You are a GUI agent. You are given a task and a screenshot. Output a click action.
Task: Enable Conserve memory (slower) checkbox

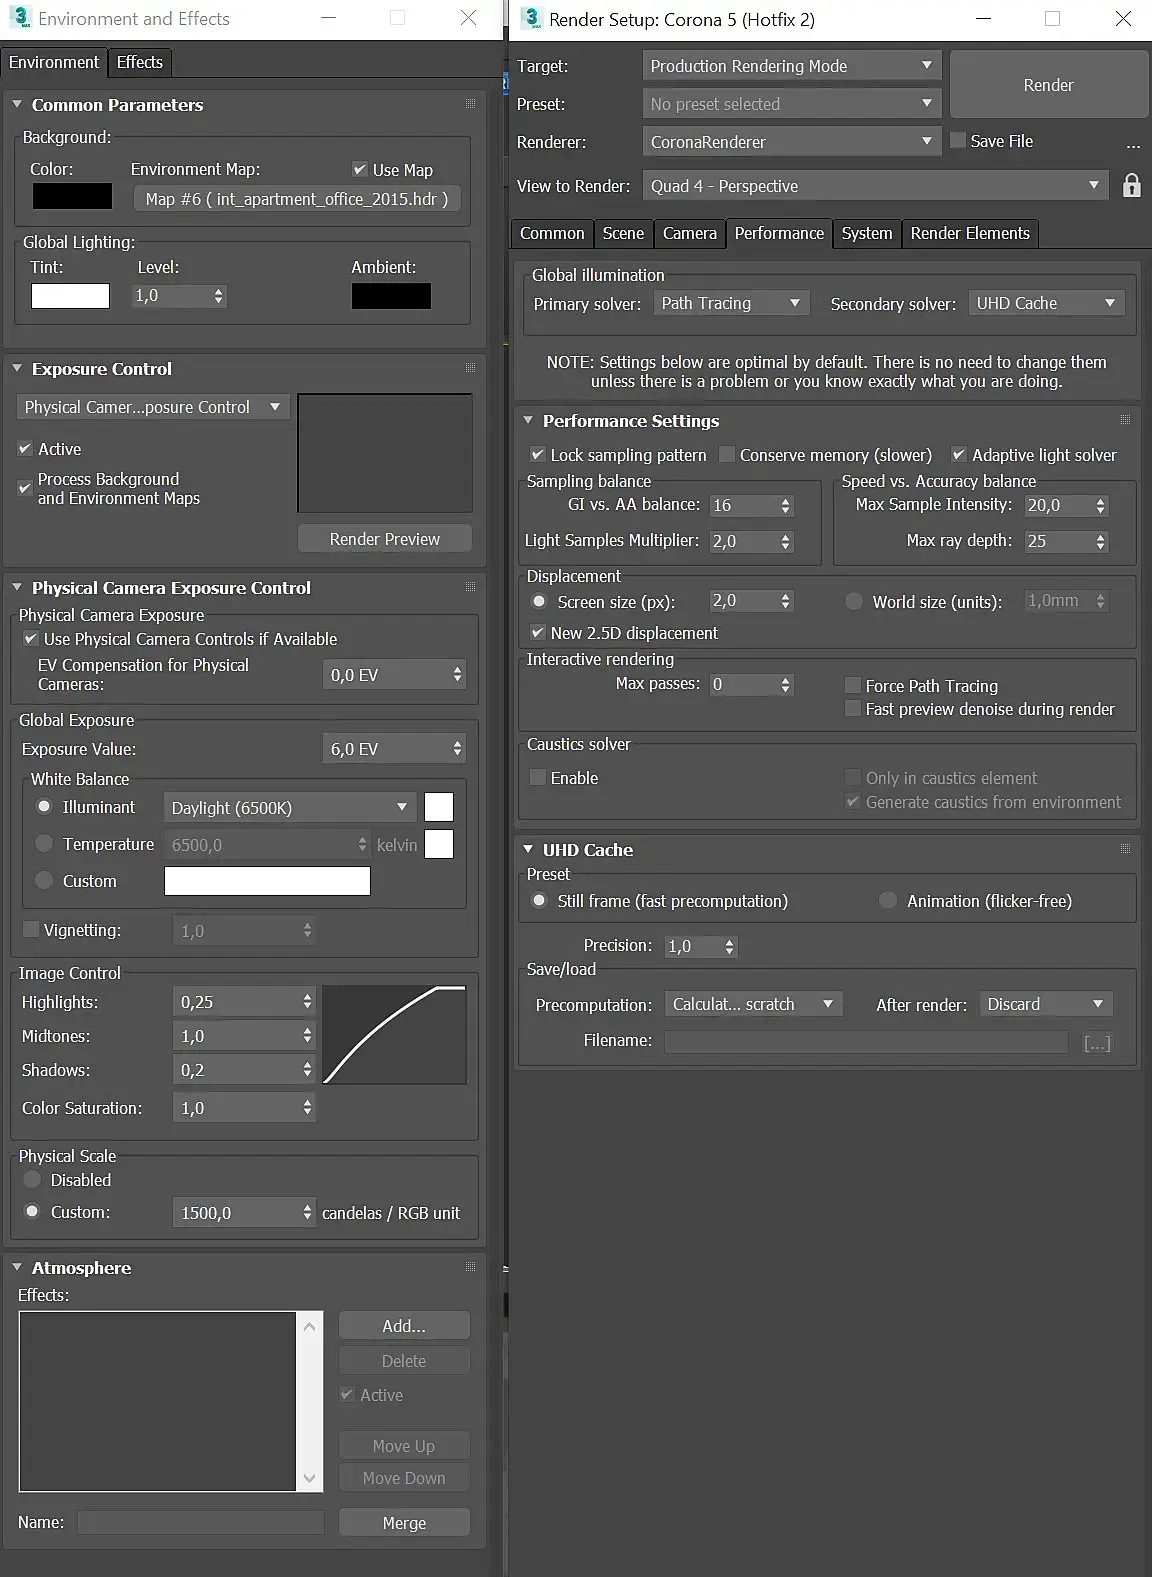(x=727, y=455)
